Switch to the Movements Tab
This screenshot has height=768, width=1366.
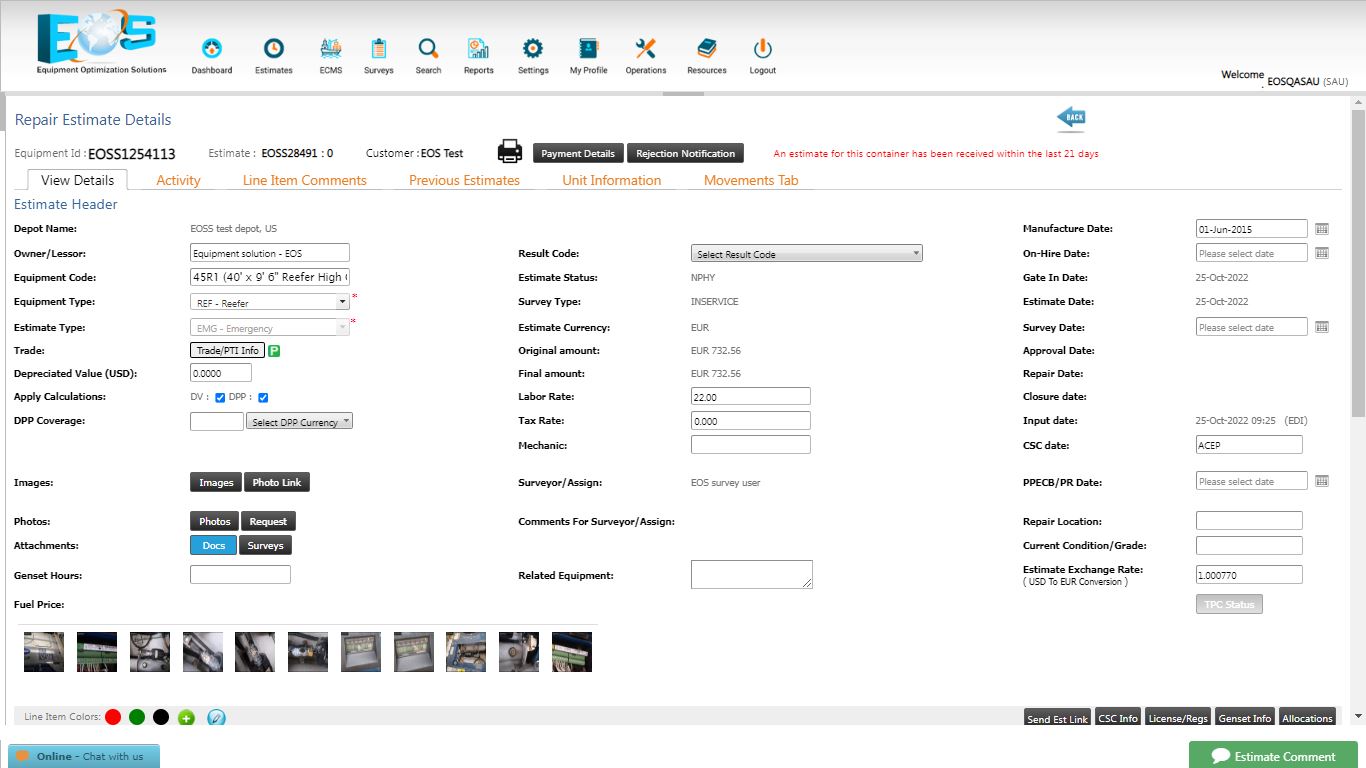(x=750, y=180)
